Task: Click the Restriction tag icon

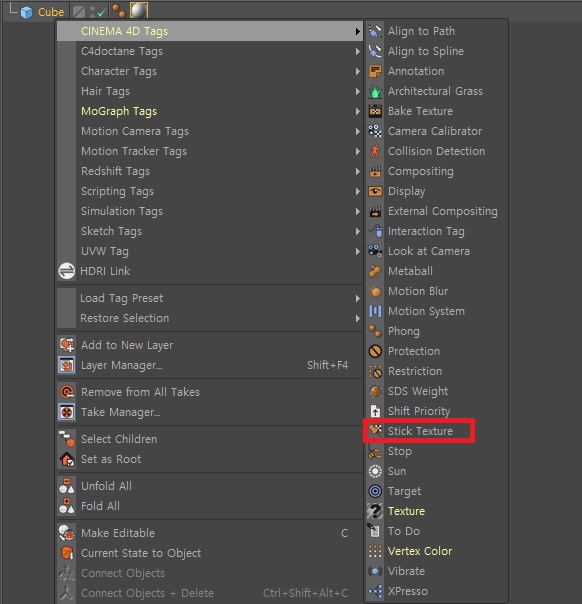Action: pyautogui.click(x=375, y=371)
